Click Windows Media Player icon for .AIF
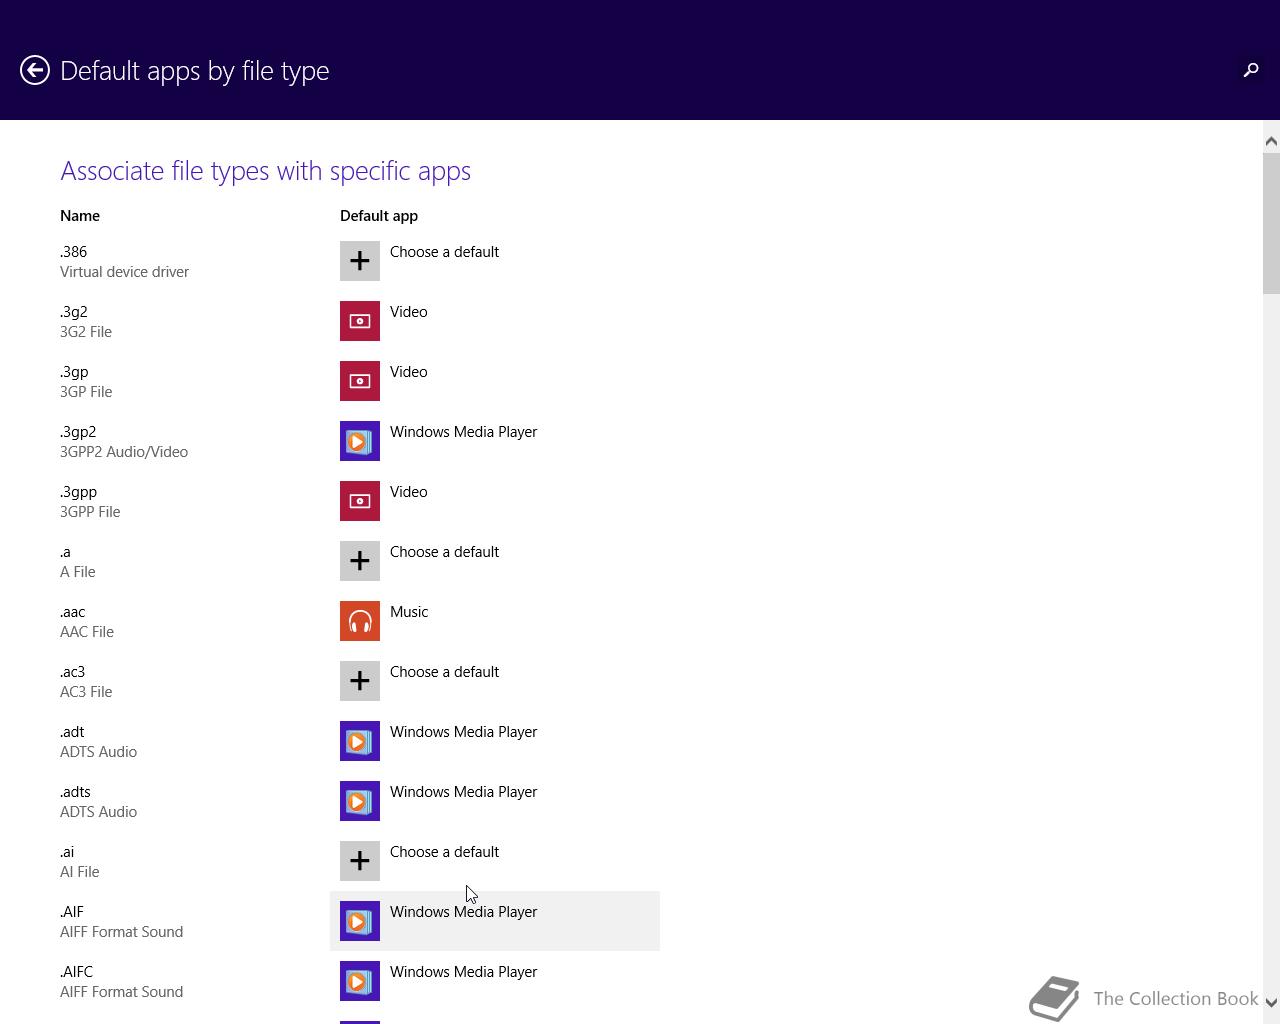1280x1024 pixels. coord(360,921)
